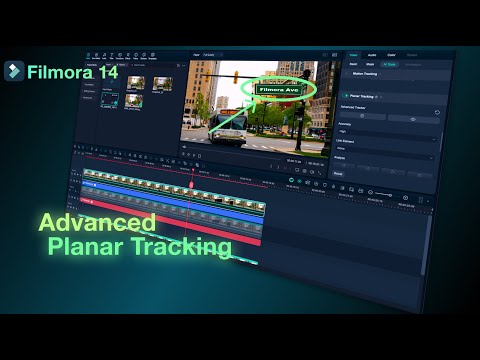Viewport: 480px width, 360px height.
Task: Click the timeline zoom-in plus icon
Action: tap(405, 198)
